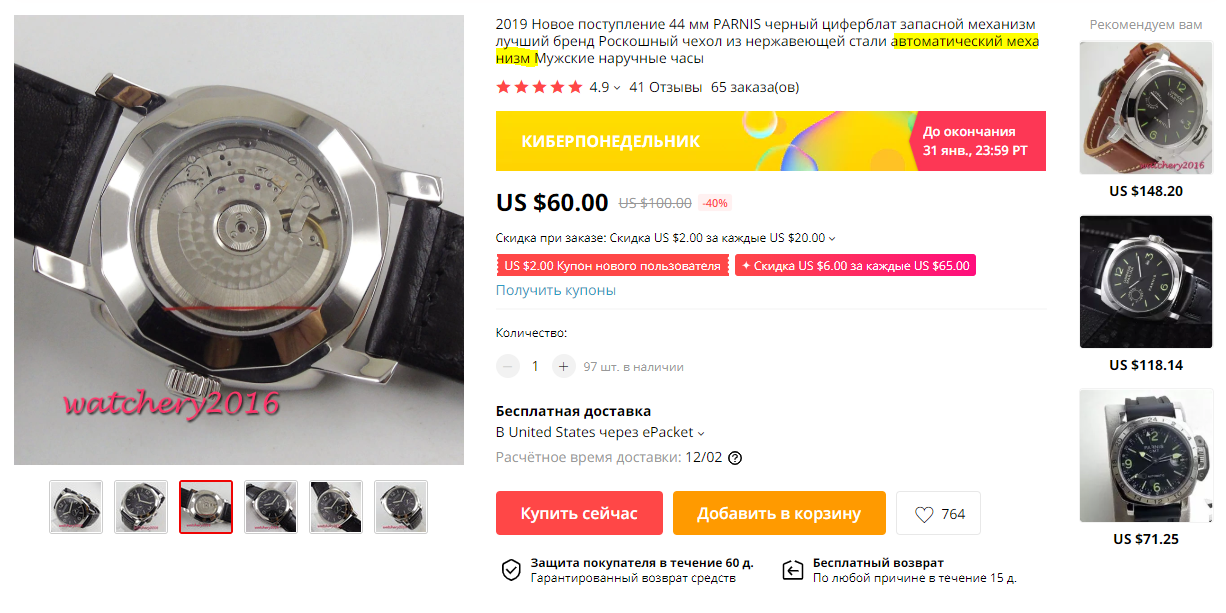This screenshot has width=1226, height=613.
Task: Decrease quantity with the minus button
Action: click(x=508, y=367)
